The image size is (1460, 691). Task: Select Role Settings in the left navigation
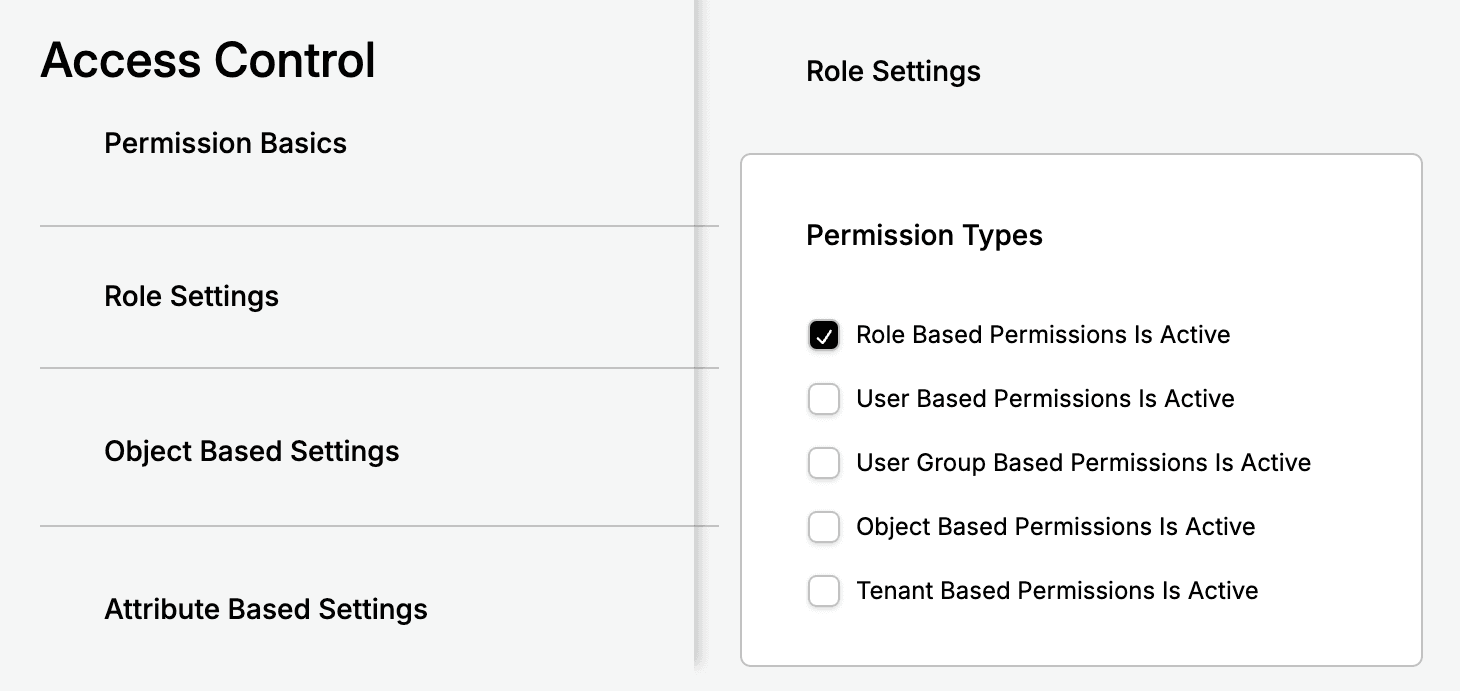(191, 296)
